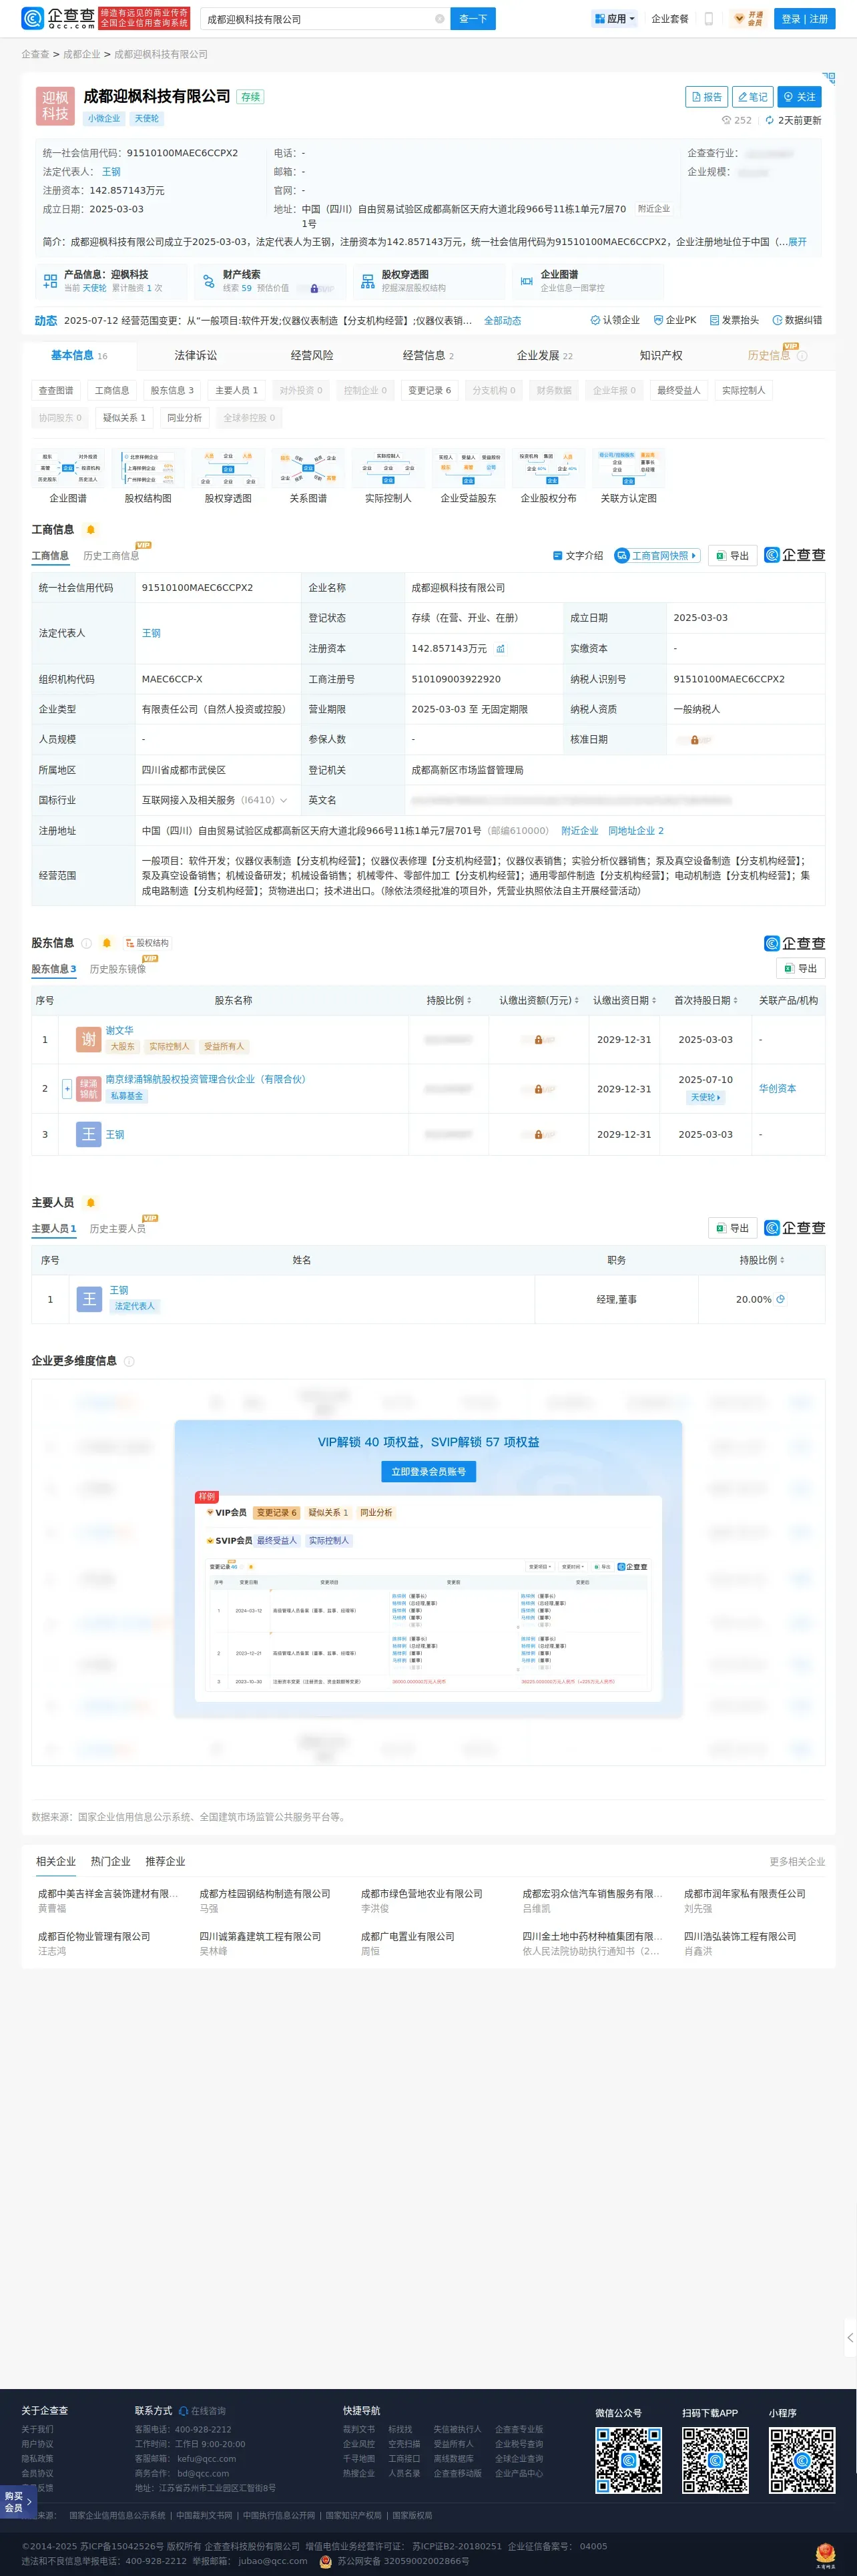857x2576 pixels.
Task: Click the 企查查 logo at top left
Action: coord(58,18)
